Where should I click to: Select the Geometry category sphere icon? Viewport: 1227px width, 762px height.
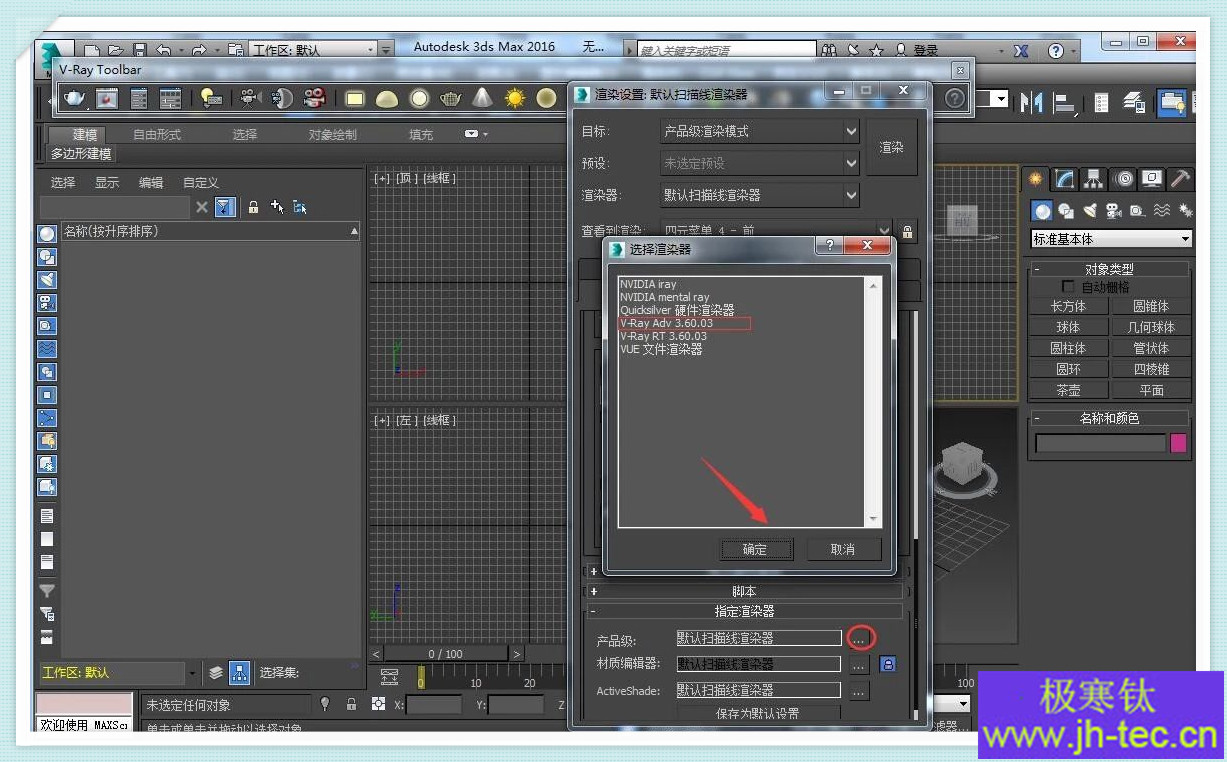click(1043, 210)
